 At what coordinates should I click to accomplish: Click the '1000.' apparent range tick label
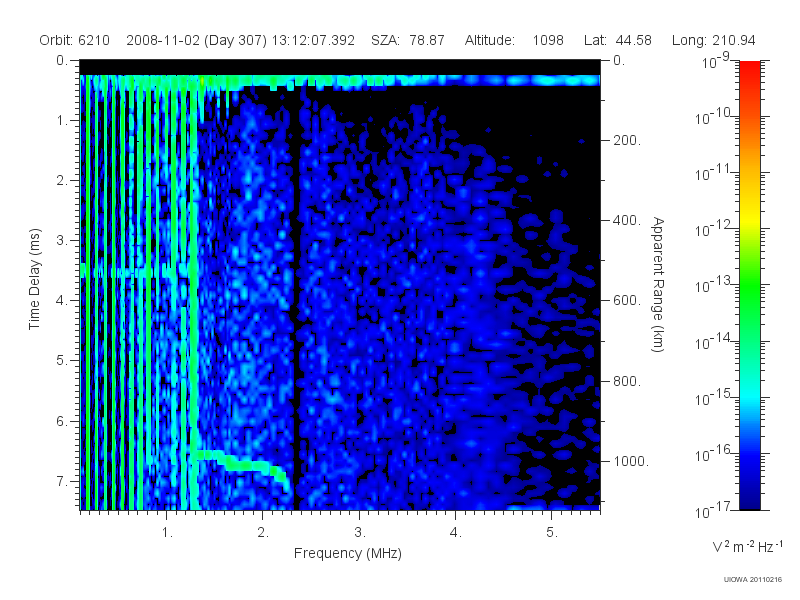pos(631,461)
